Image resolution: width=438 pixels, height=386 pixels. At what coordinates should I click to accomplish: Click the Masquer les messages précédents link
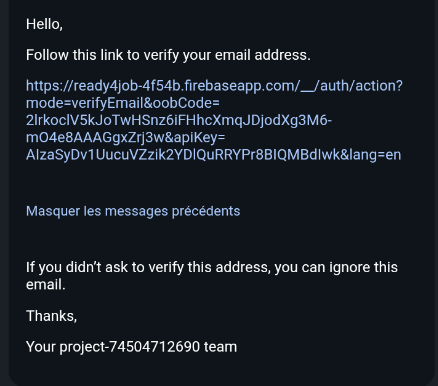click(x=133, y=211)
